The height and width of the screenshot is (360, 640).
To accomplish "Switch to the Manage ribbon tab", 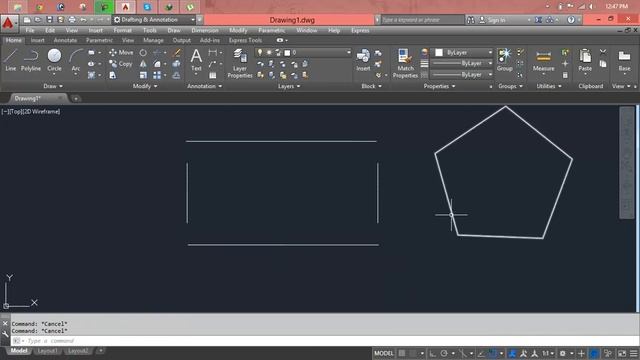I will (153, 40).
